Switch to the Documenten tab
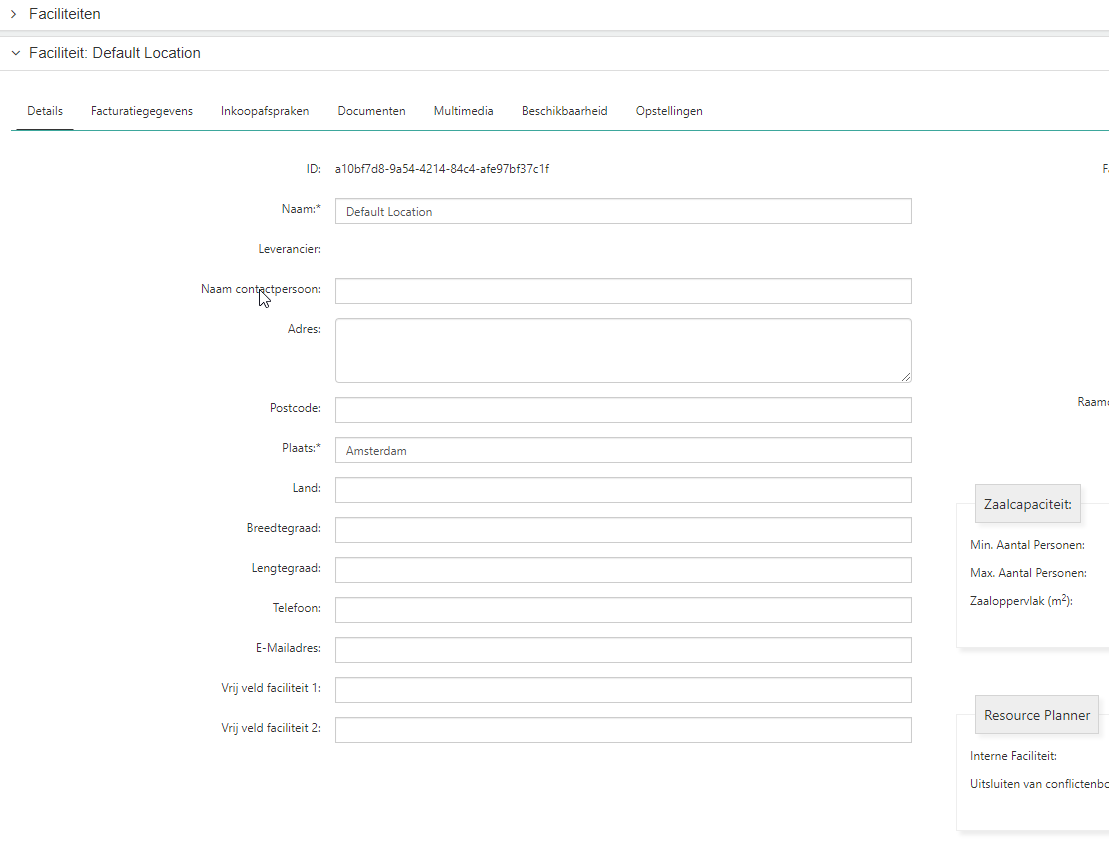Screen dimensions: 1109x864 click(x=371, y=111)
